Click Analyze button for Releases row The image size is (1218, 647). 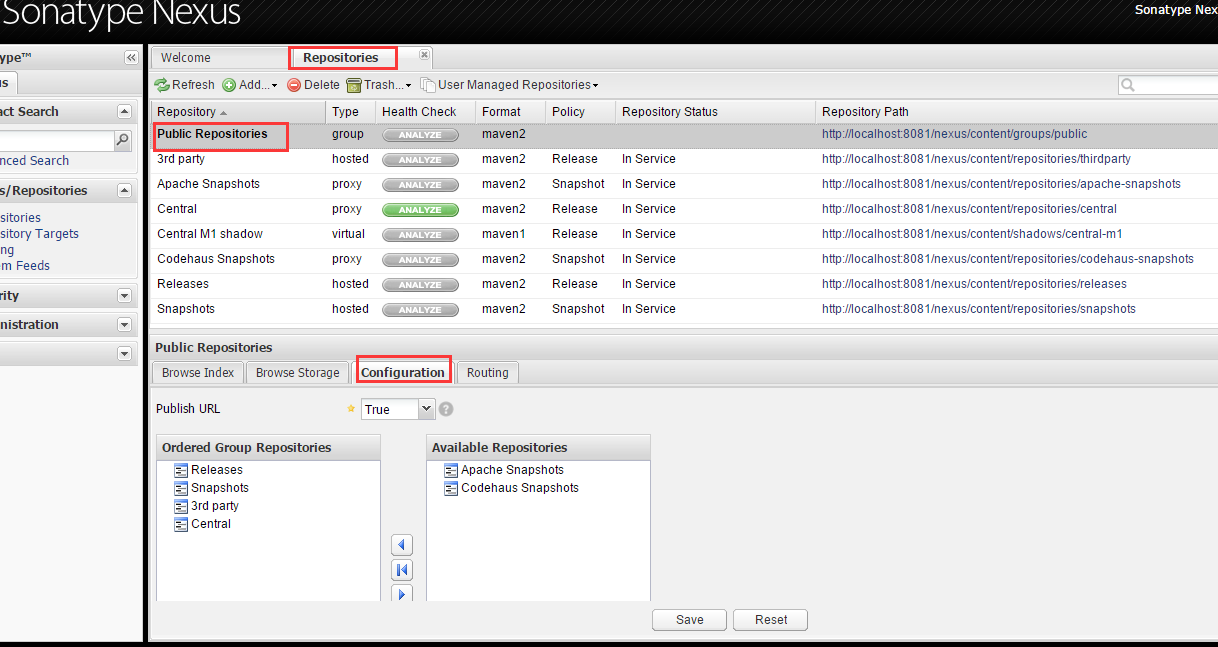coord(420,285)
